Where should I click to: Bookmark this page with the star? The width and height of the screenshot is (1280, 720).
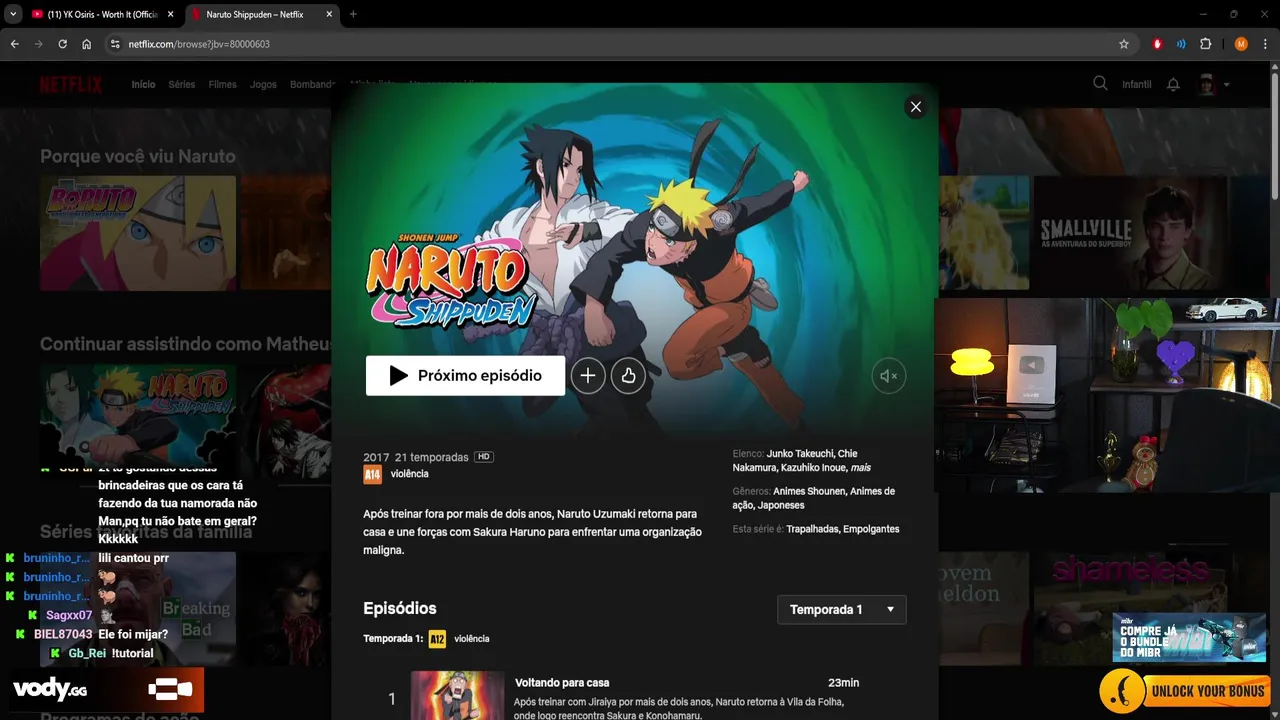pos(1124,44)
